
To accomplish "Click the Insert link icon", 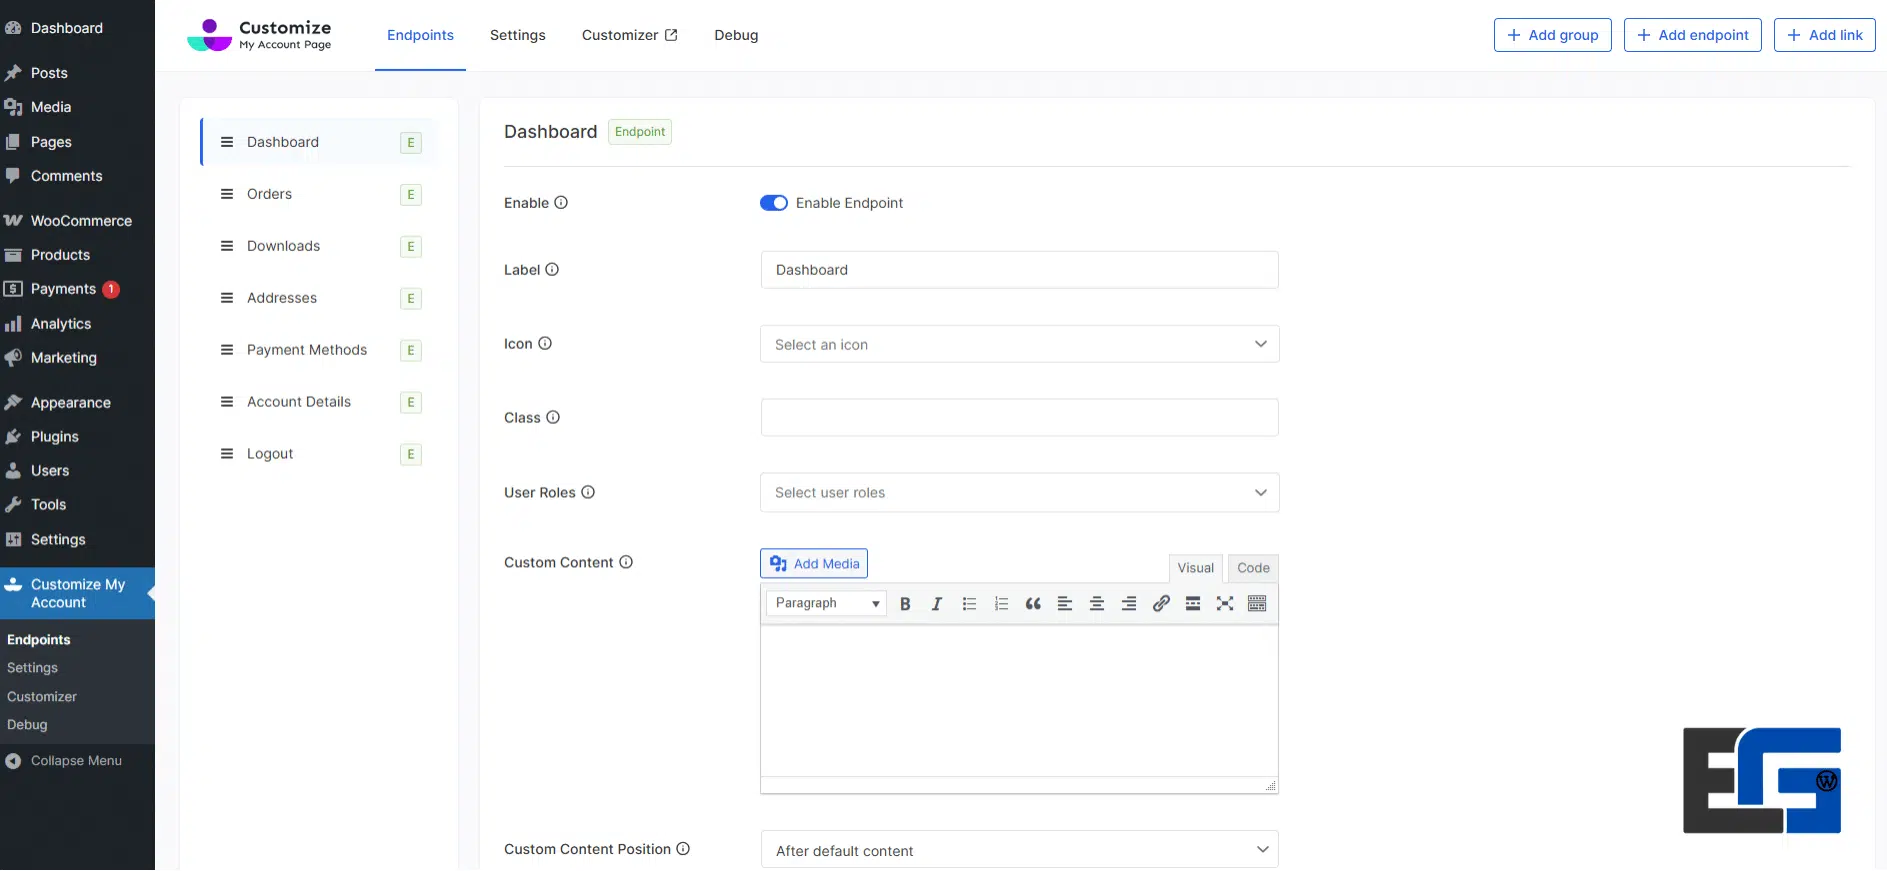I will coord(1161,604).
